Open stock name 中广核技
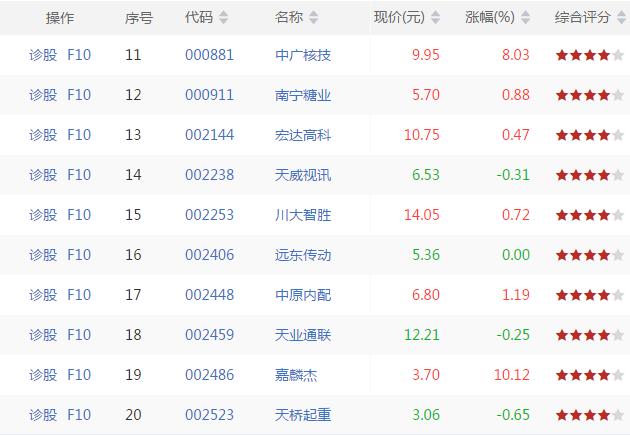Viewport: 630px width, 436px height. (303, 55)
